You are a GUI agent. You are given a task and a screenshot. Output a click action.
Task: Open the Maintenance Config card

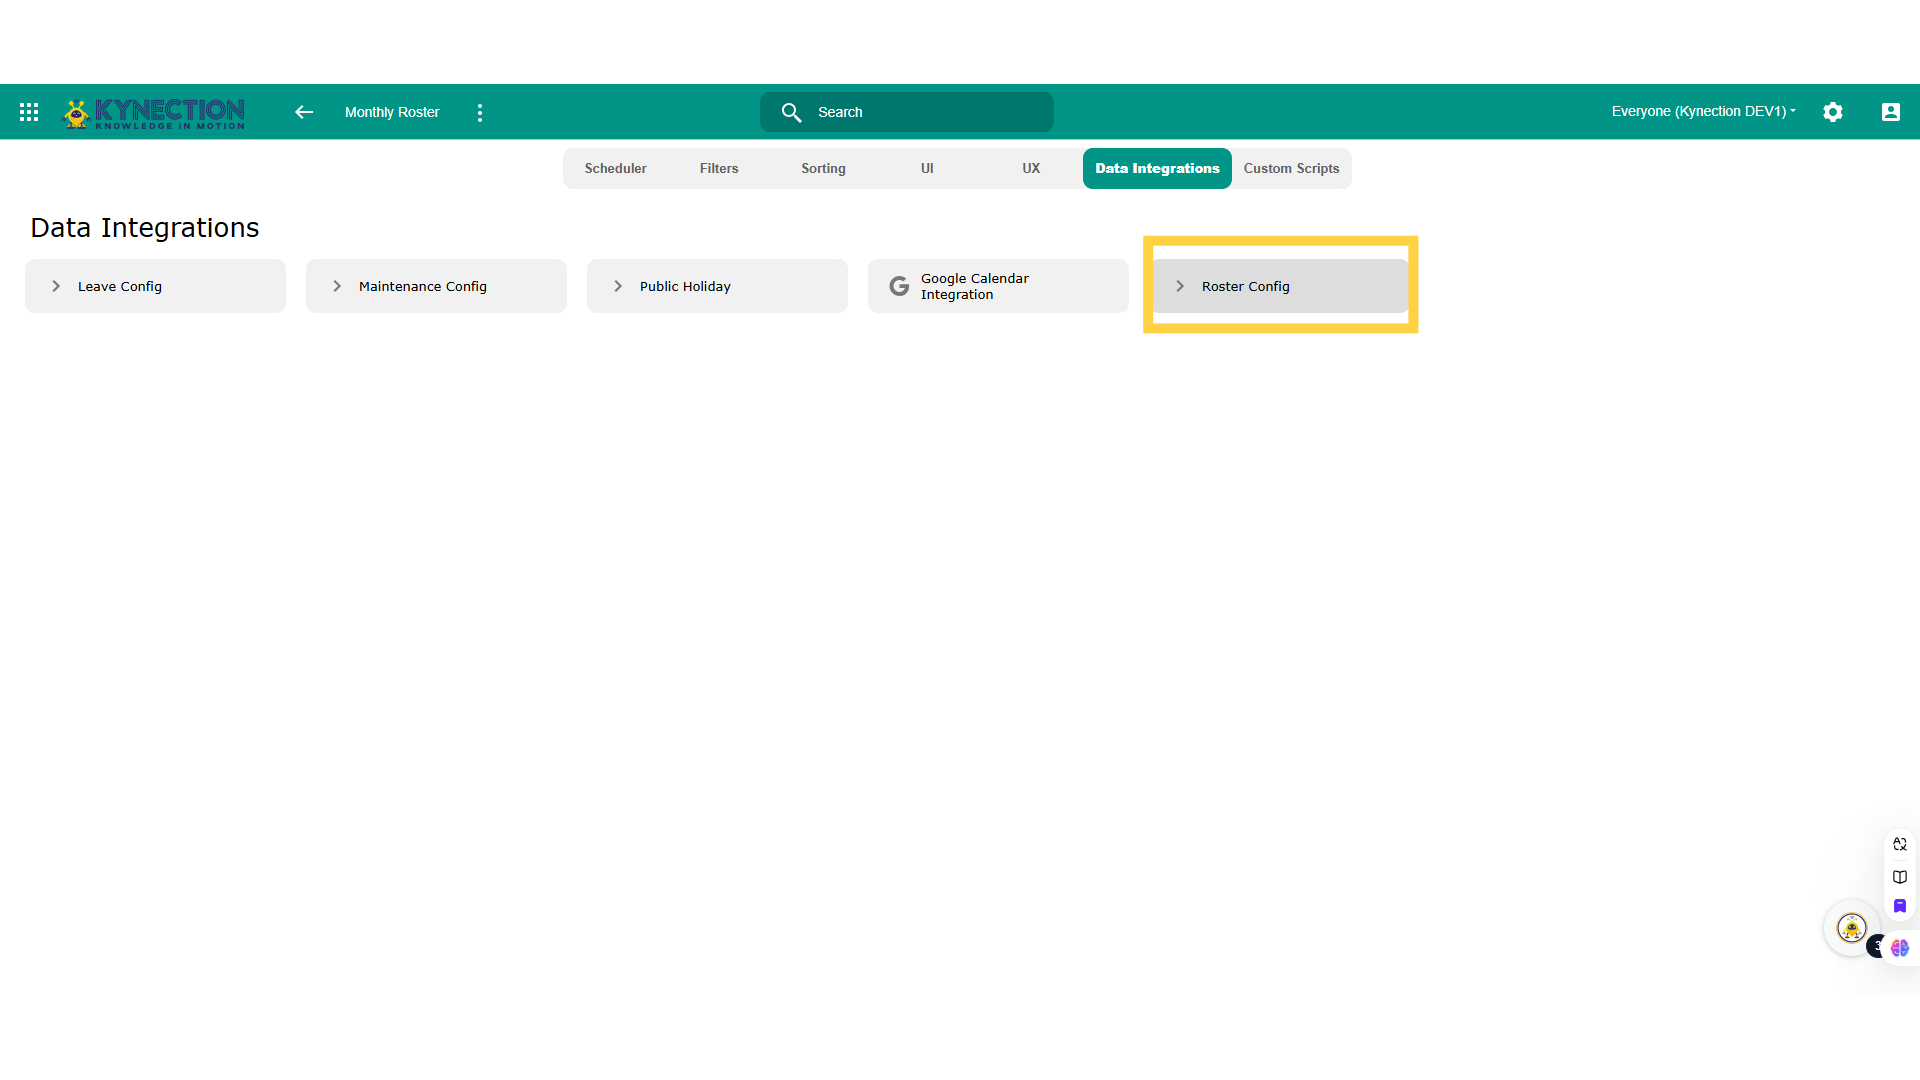tap(436, 286)
